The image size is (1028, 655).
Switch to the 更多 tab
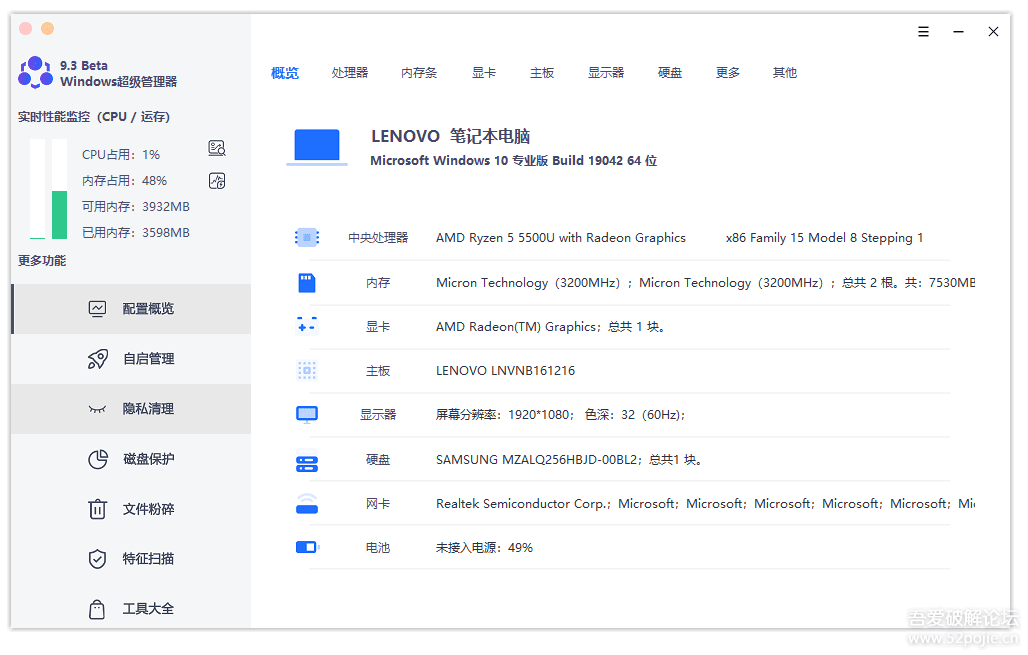(x=728, y=73)
